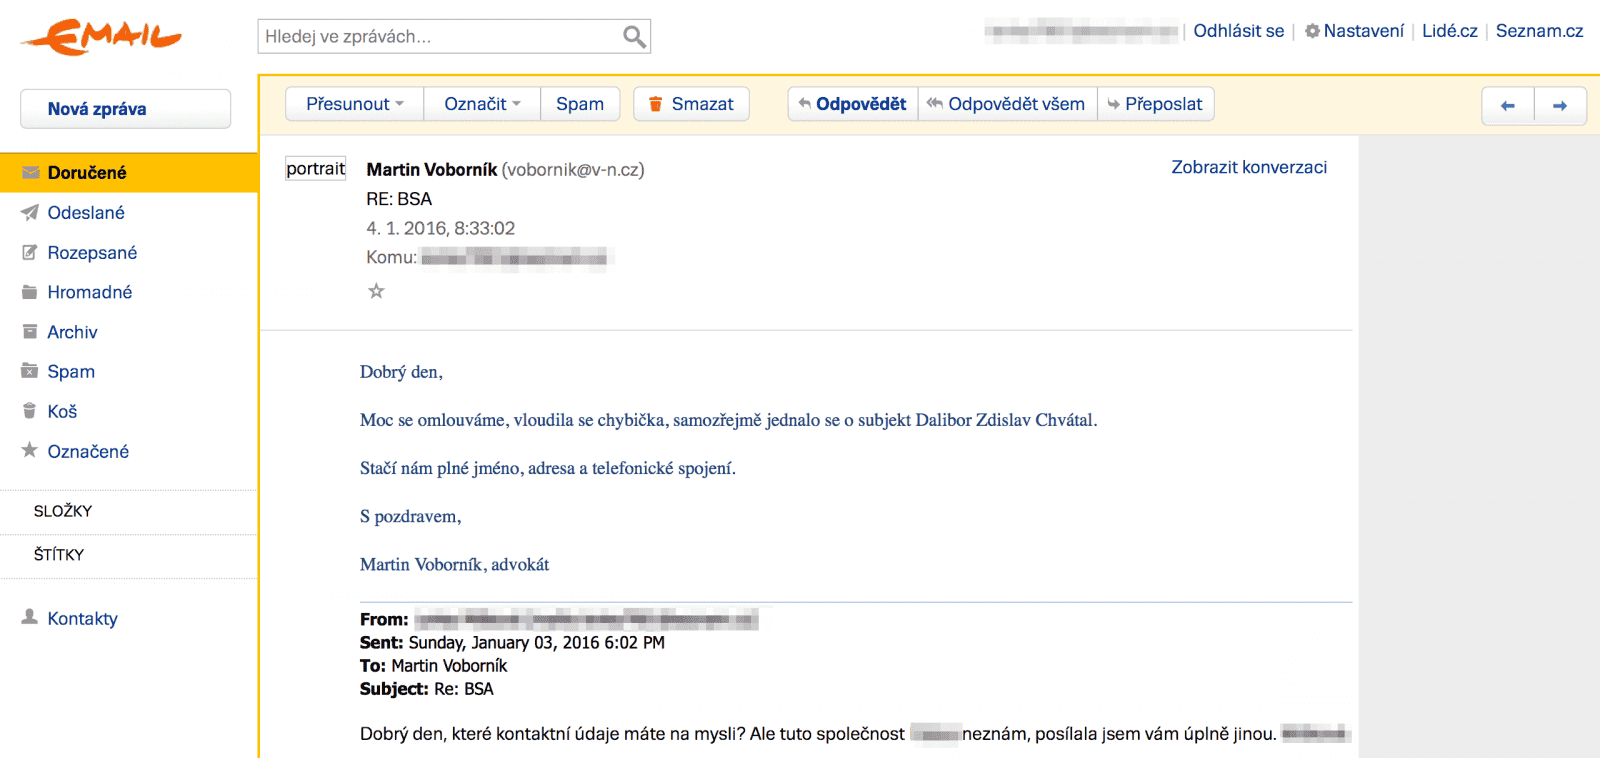Click the sender portrait image

(x=316, y=169)
